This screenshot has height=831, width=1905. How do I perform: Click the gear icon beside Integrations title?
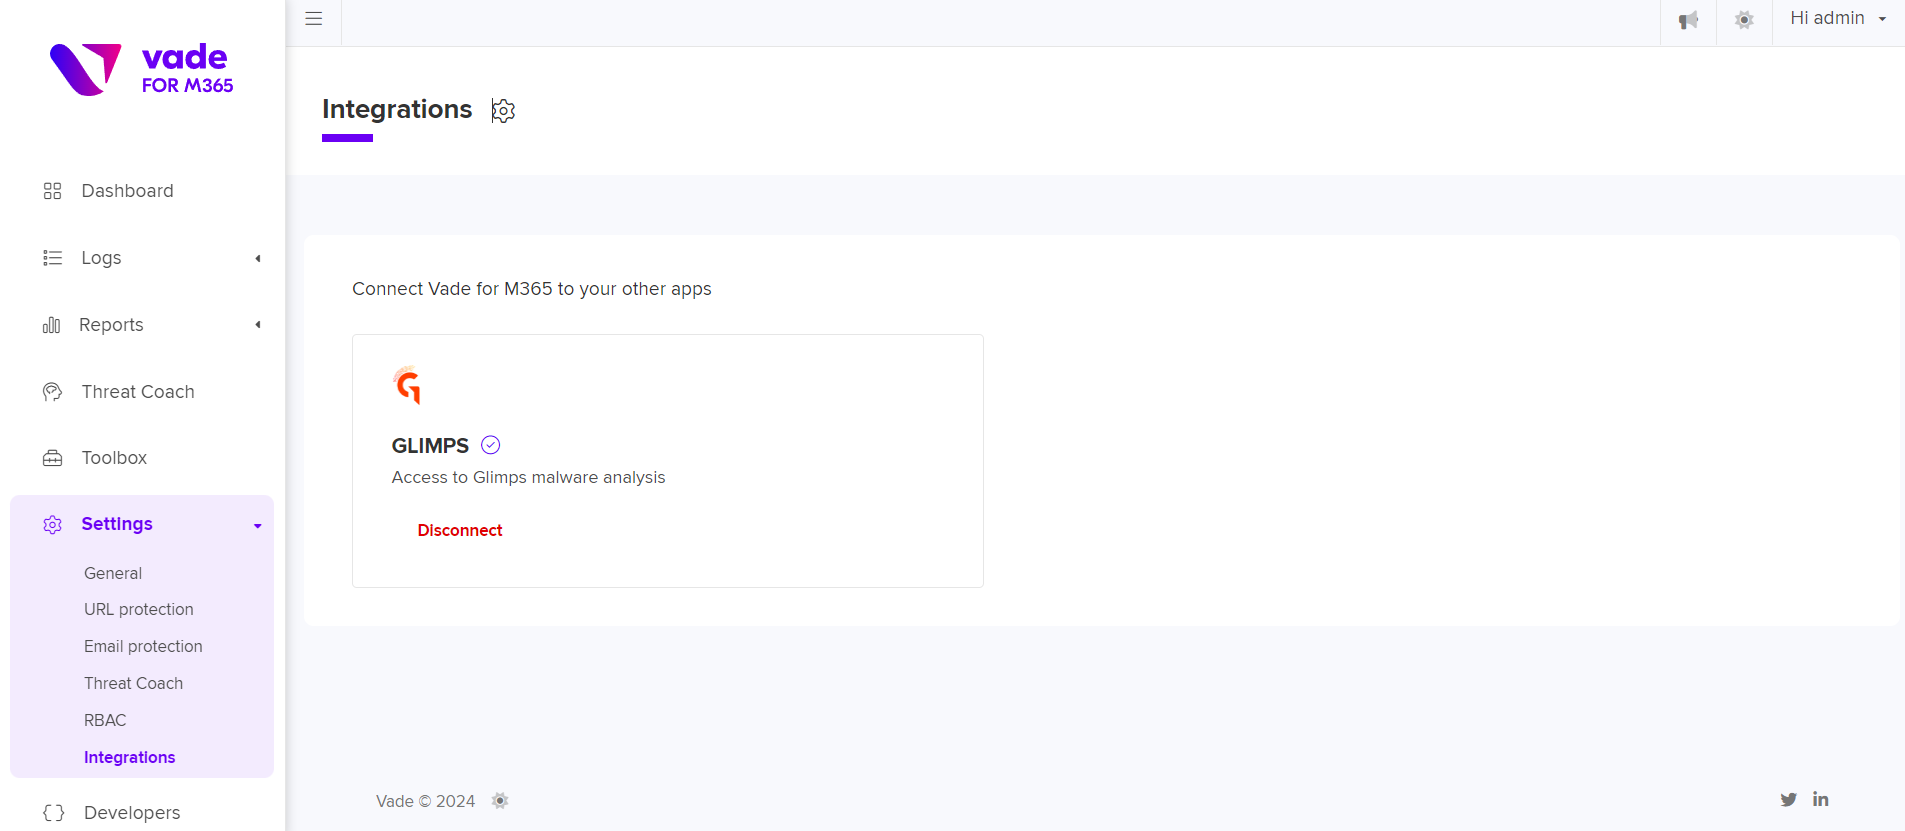click(503, 110)
